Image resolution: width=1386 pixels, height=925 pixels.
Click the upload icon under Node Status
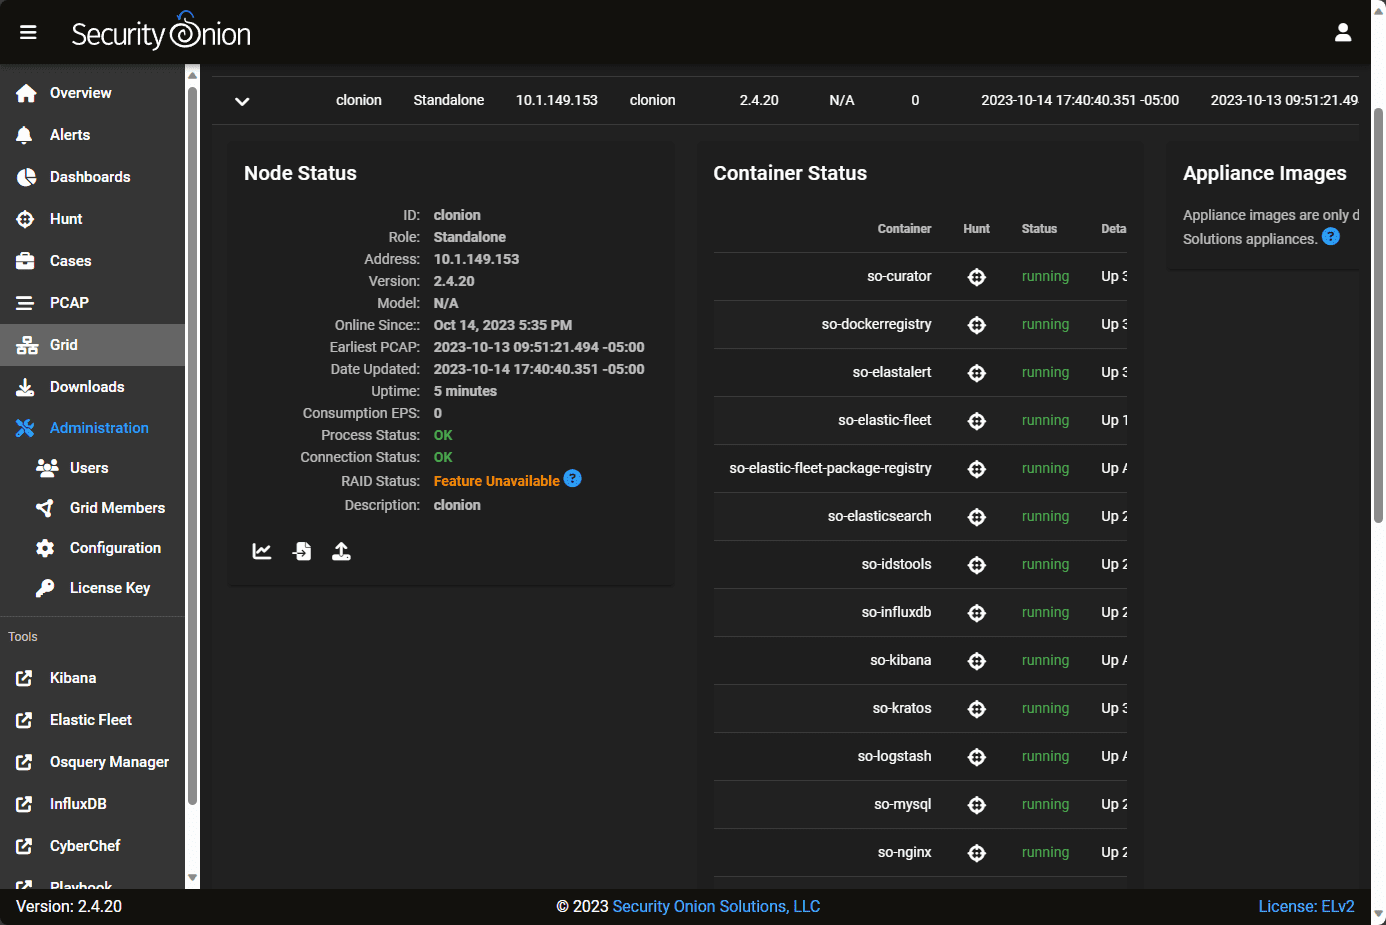pyautogui.click(x=341, y=551)
